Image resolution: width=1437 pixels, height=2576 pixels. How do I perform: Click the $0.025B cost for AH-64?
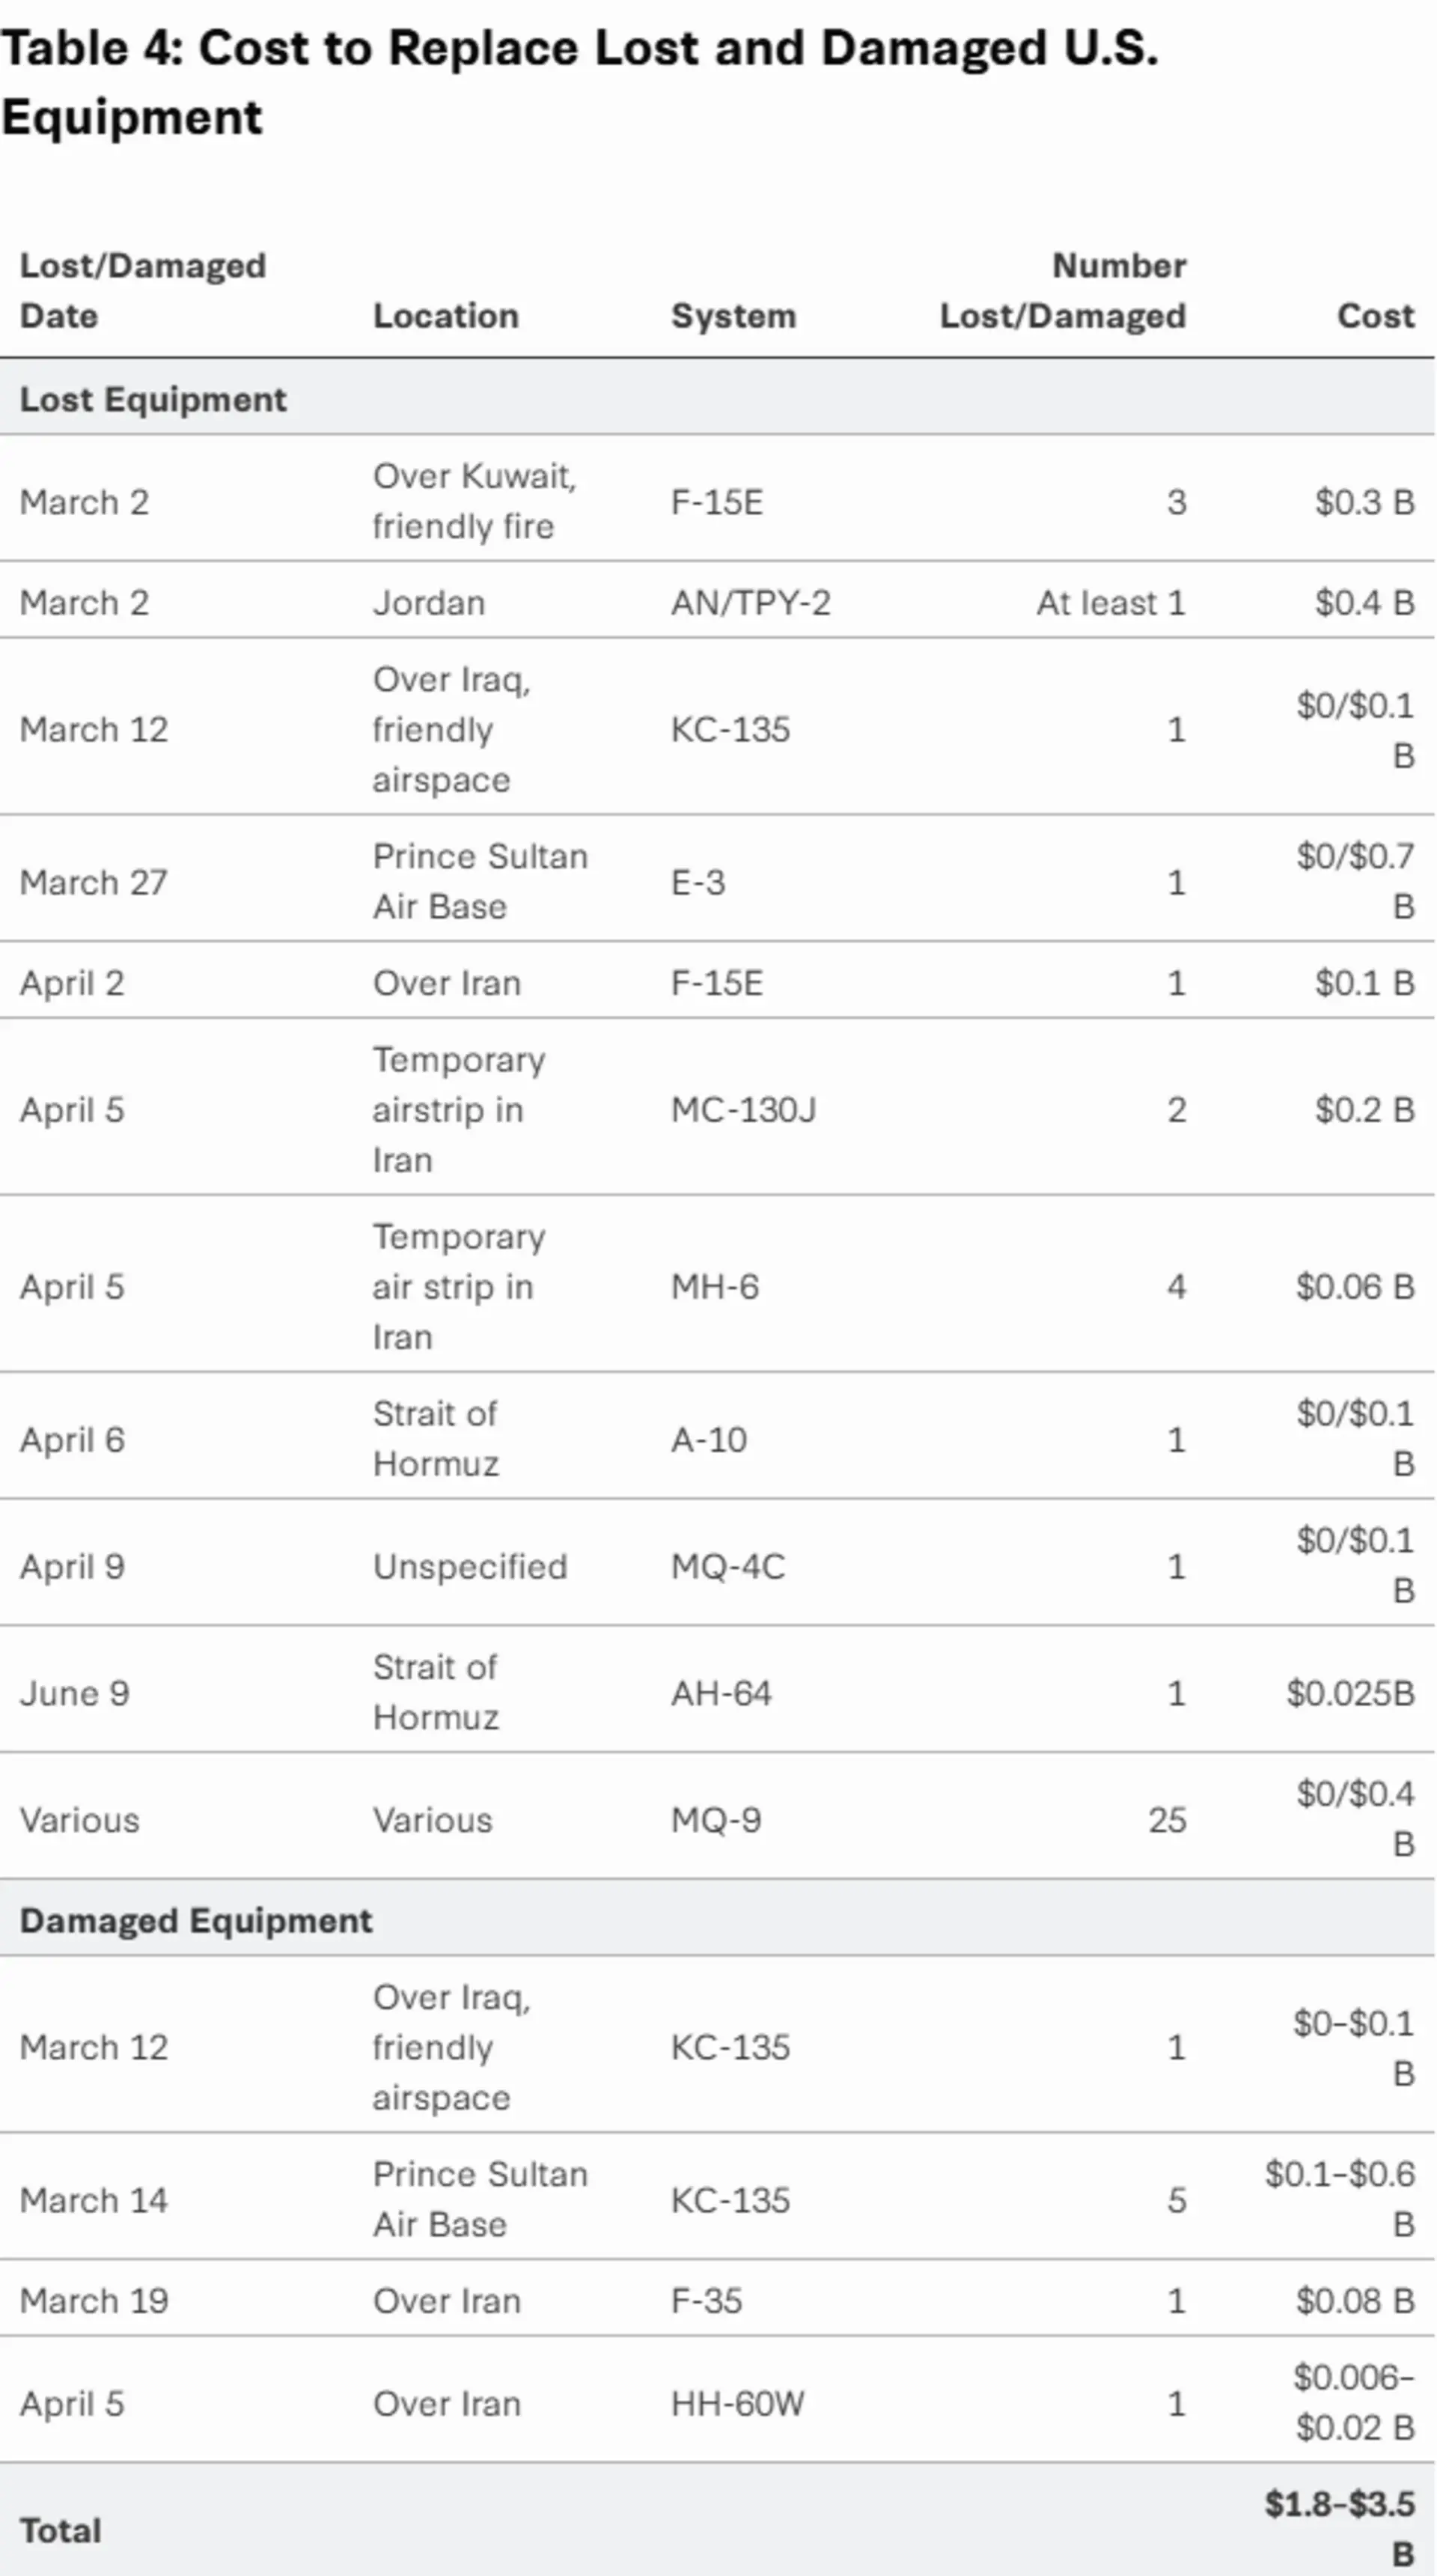[1350, 1693]
